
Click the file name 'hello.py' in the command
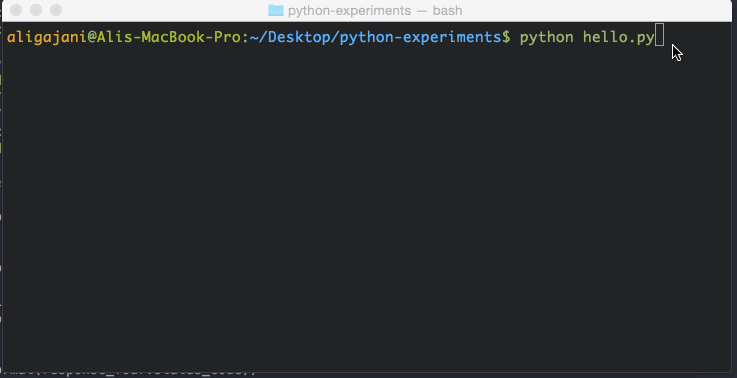click(619, 38)
